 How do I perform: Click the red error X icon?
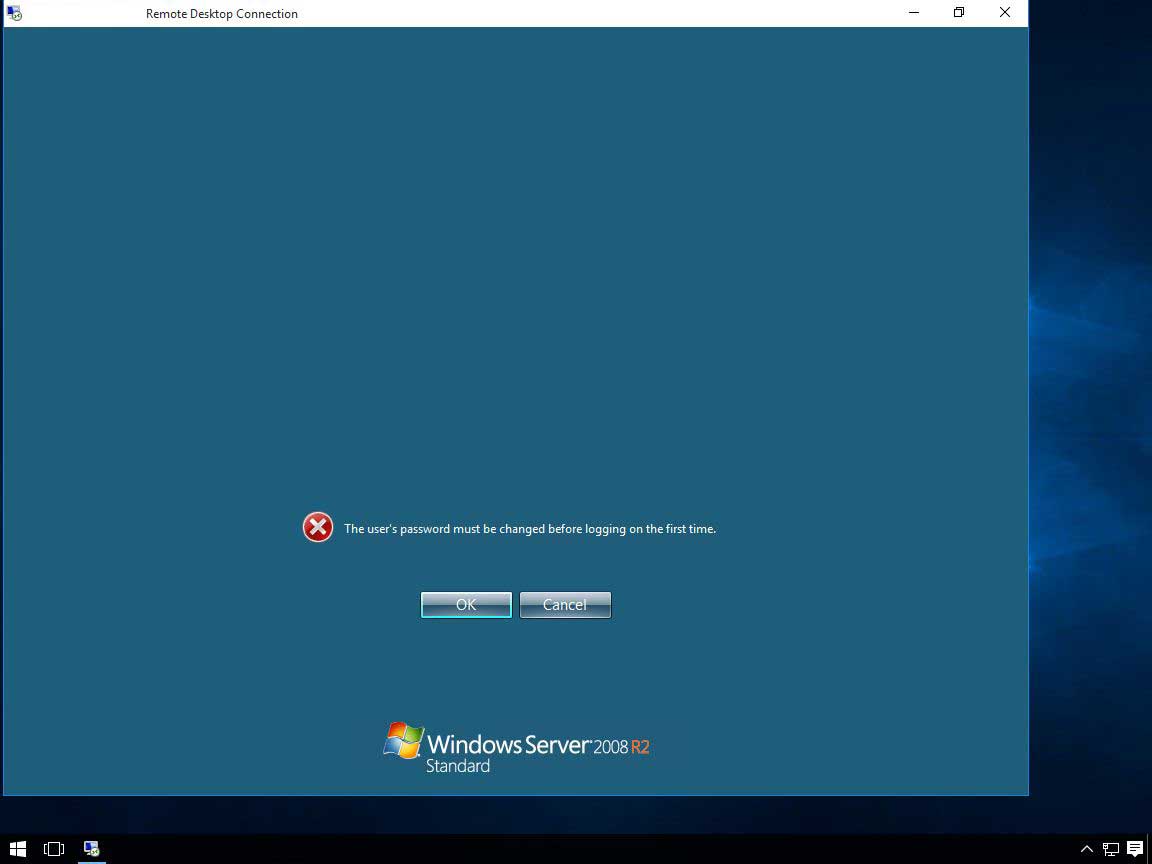coord(318,528)
